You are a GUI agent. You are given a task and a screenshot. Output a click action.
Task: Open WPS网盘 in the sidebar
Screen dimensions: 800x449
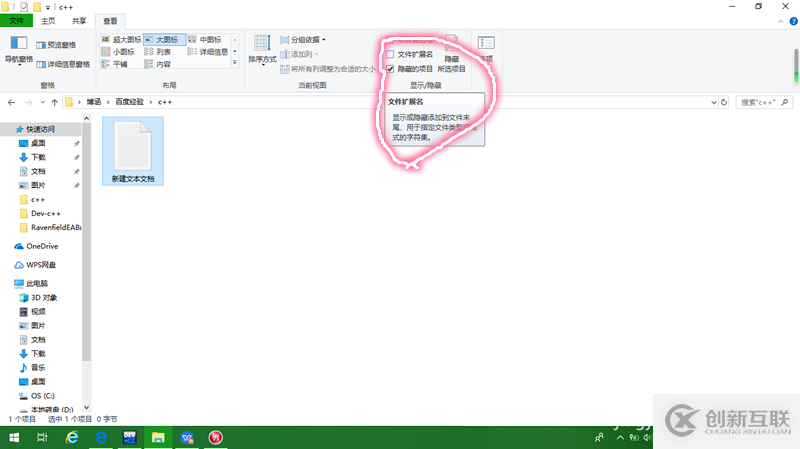(x=41, y=265)
